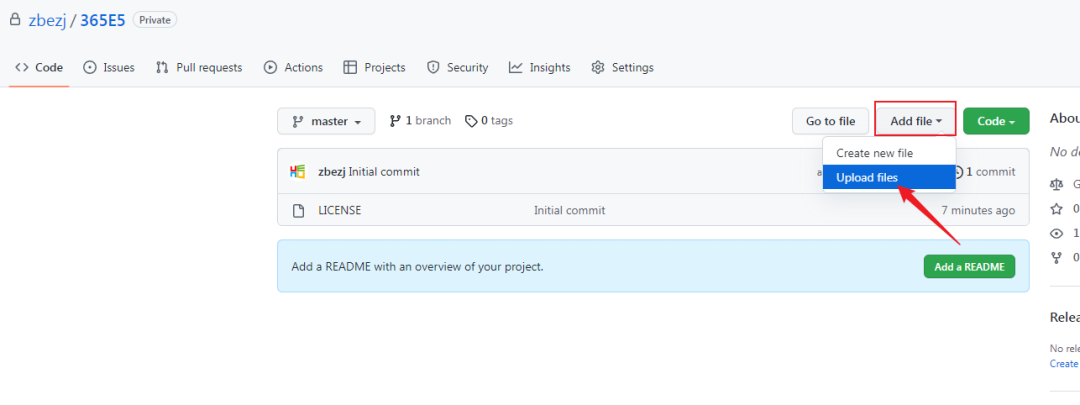Choose Upload files menu entry
The image size is (1080, 405).
(x=889, y=177)
